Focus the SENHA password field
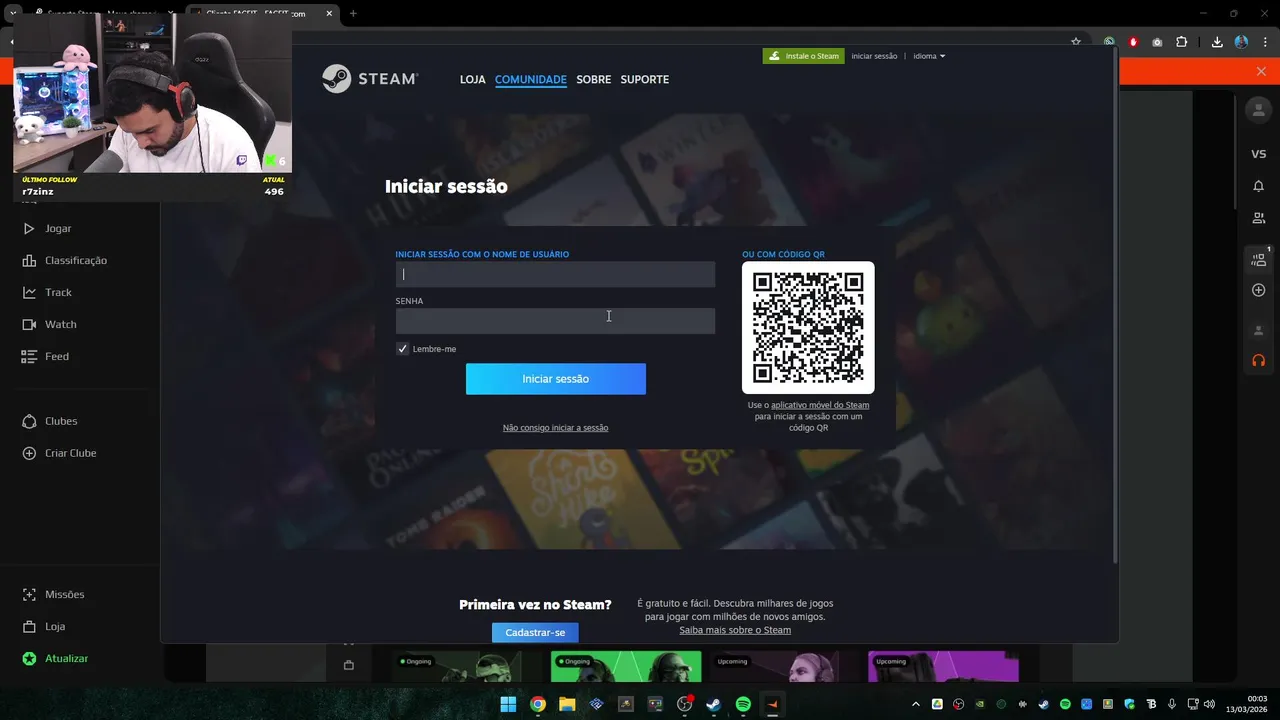This screenshot has width=1280, height=720. 555,321
